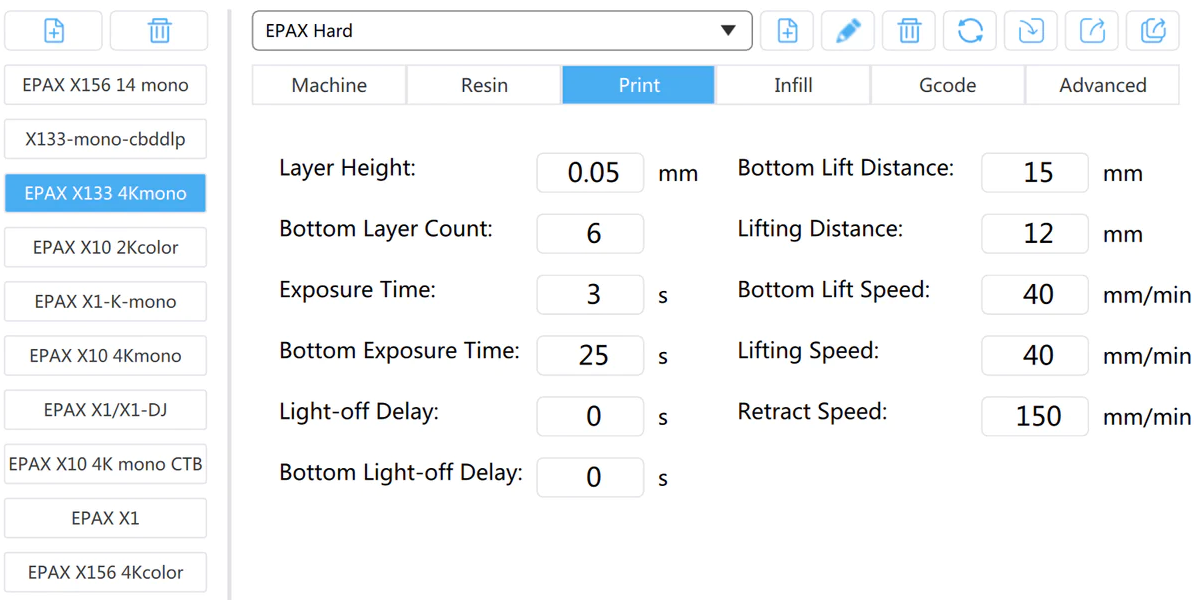Add a new machine in left panel
1196x600 pixels.
[53, 31]
